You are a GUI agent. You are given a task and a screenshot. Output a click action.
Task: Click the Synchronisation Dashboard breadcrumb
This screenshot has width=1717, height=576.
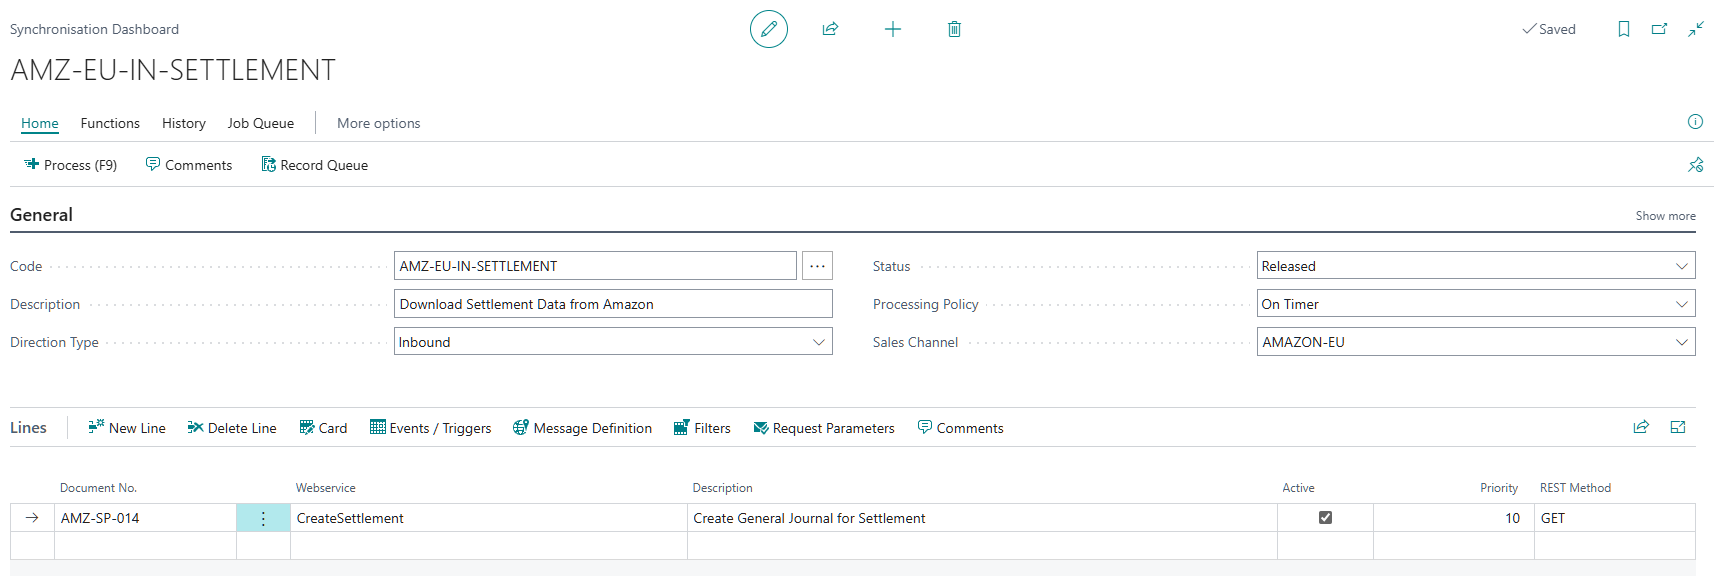pos(94,30)
